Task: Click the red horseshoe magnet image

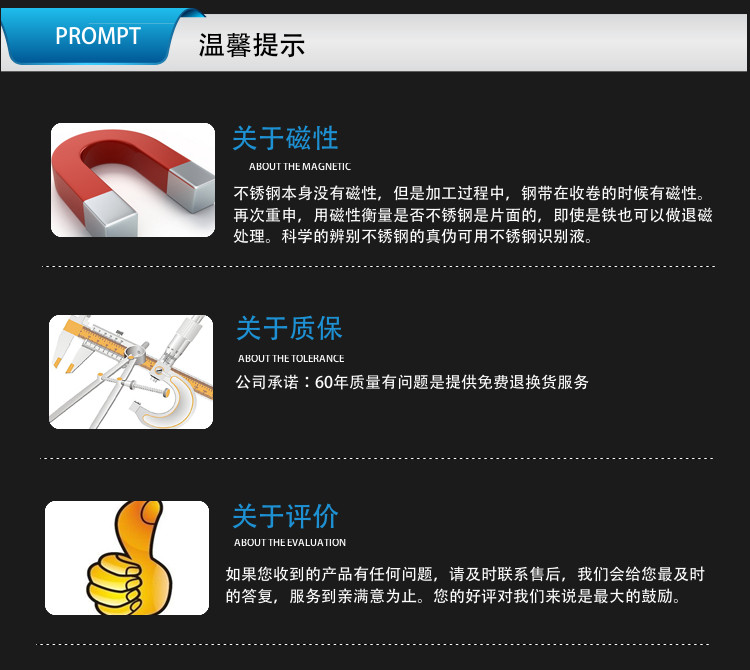Action: click(x=132, y=180)
